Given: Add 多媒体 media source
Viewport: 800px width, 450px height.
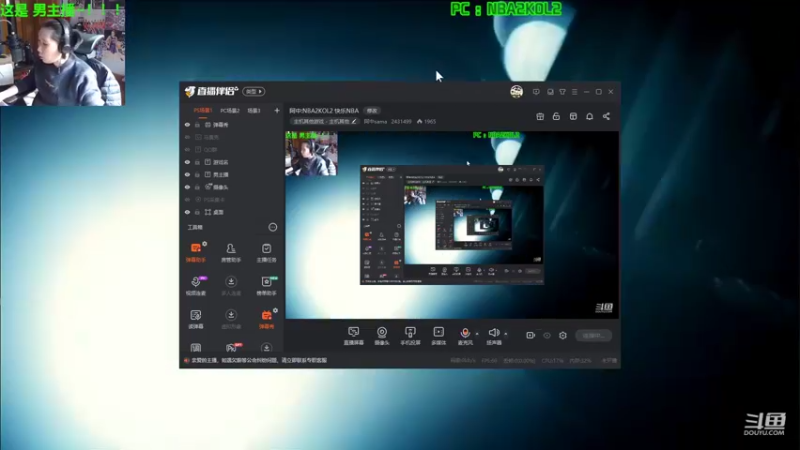Looking at the screenshot, I should click(x=438, y=336).
